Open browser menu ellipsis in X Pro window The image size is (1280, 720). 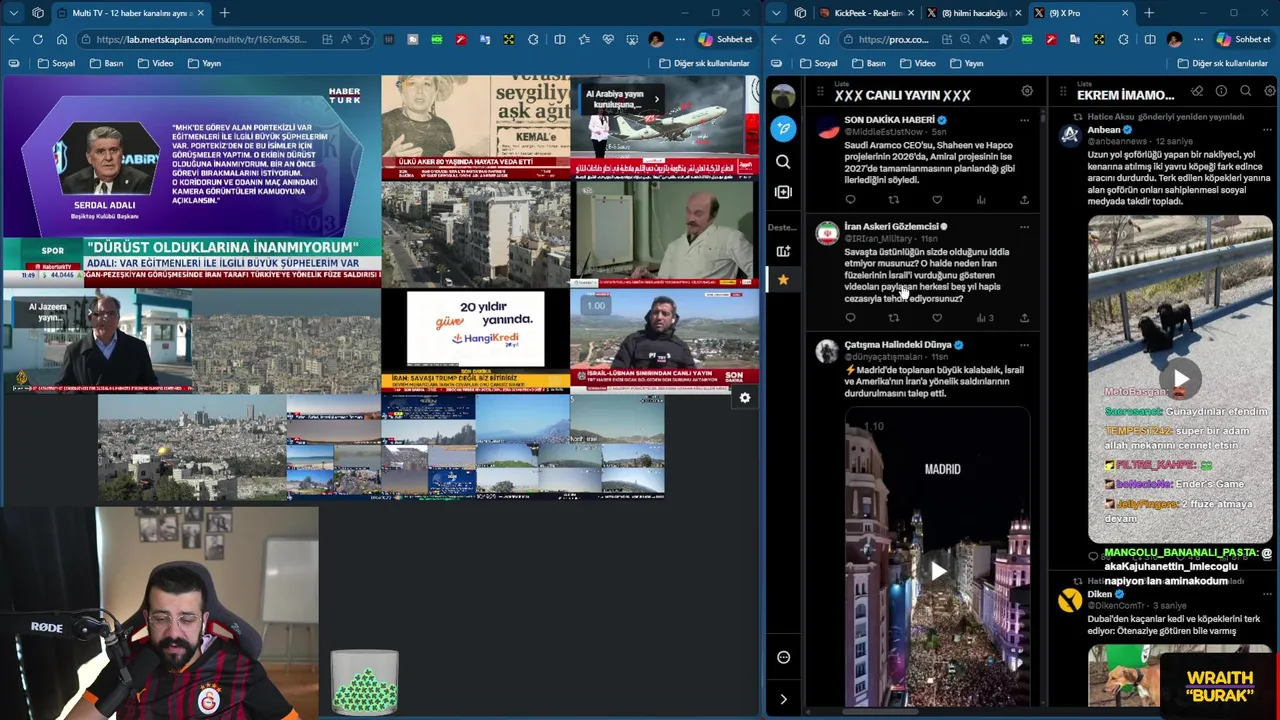click(1198, 39)
